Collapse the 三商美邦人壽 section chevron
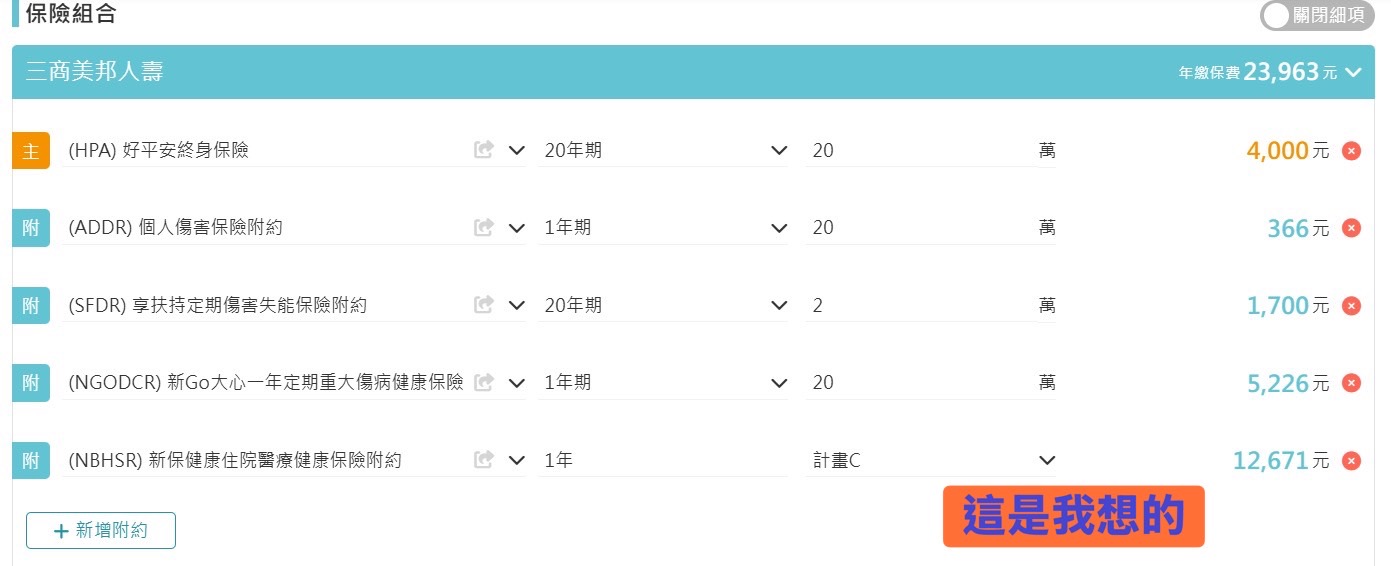The width and height of the screenshot is (1391, 566). click(1354, 72)
